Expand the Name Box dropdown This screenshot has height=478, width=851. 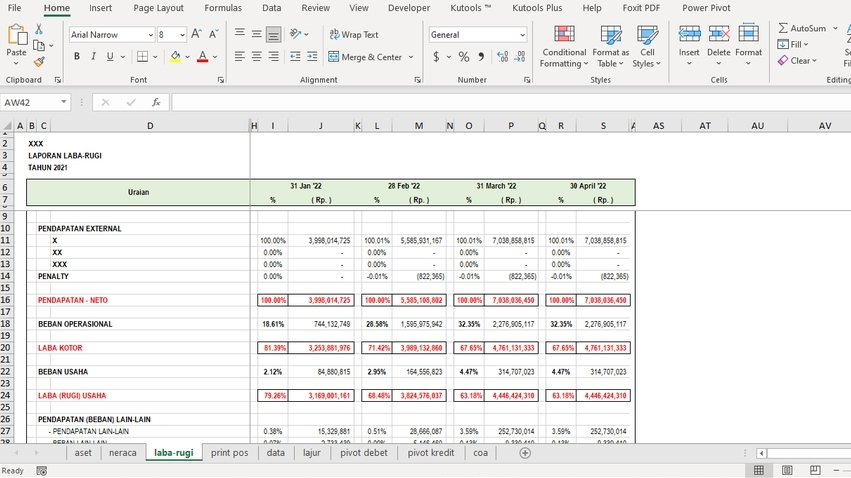coord(63,102)
